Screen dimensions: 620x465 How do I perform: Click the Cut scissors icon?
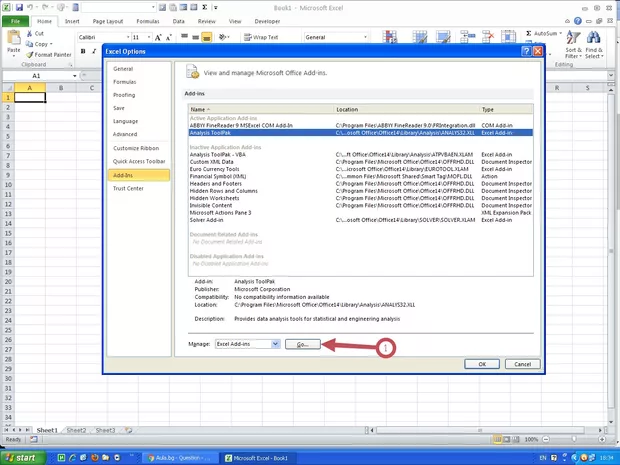tap(28, 33)
